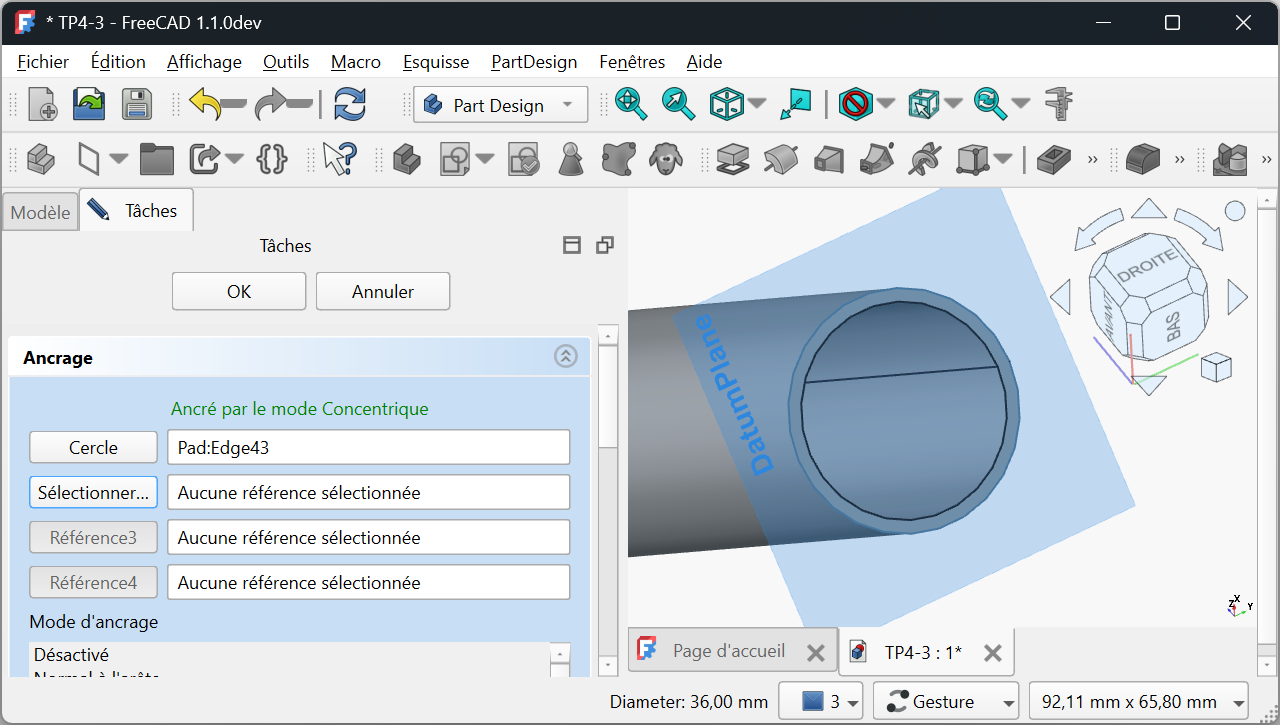Click the blue color swatch in status bar
This screenshot has width=1280, height=725.
click(812, 702)
